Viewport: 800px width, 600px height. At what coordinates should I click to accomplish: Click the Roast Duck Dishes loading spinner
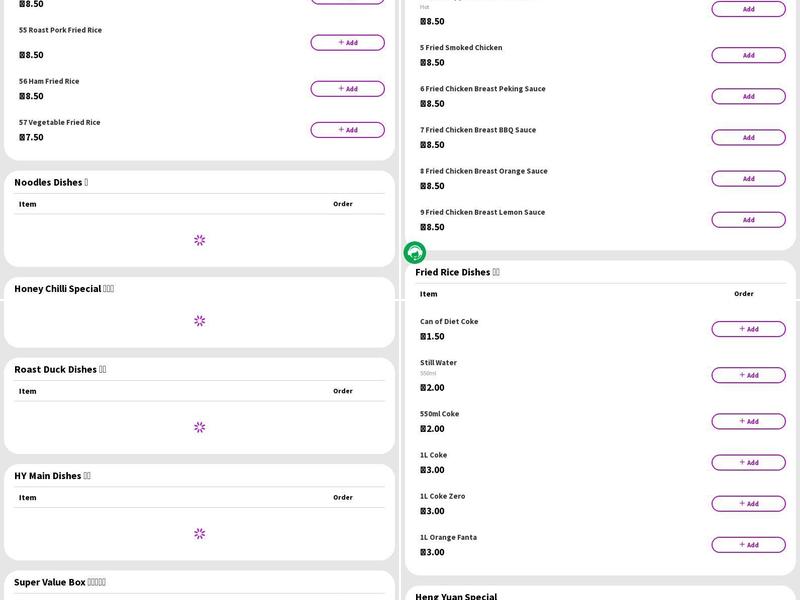(200, 427)
